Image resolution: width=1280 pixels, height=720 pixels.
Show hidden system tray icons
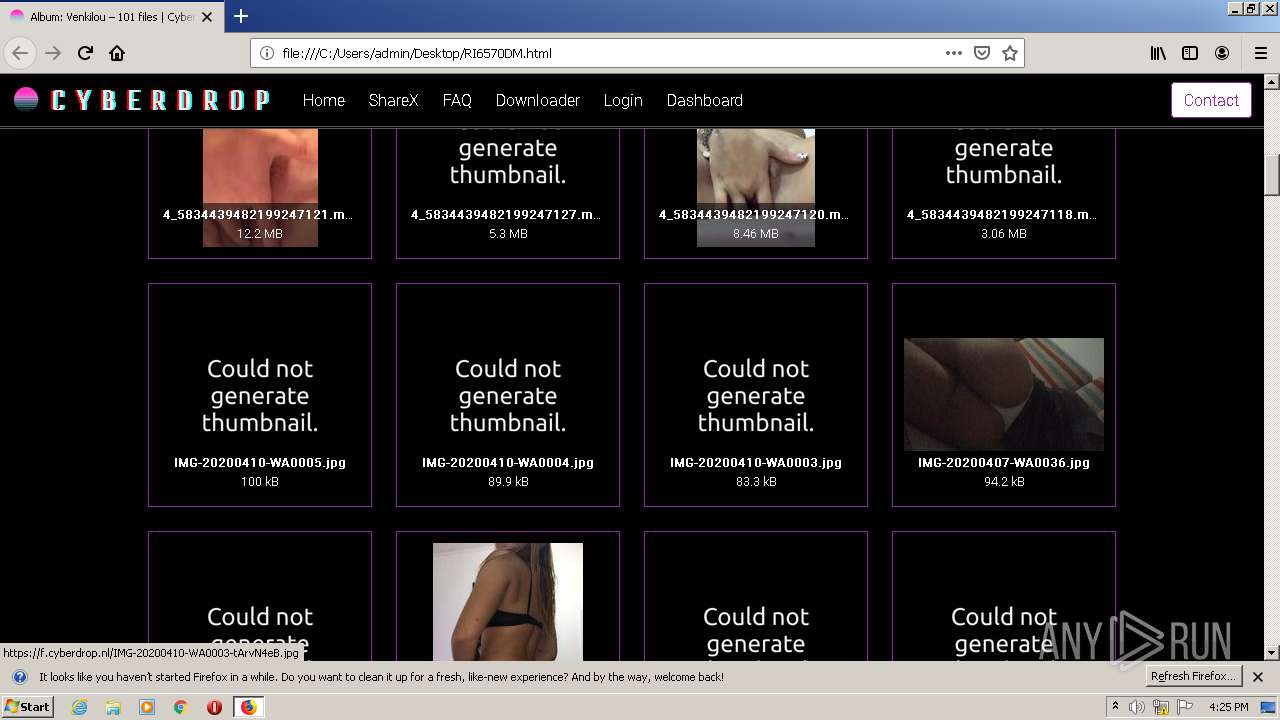[x=1115, y=707]
